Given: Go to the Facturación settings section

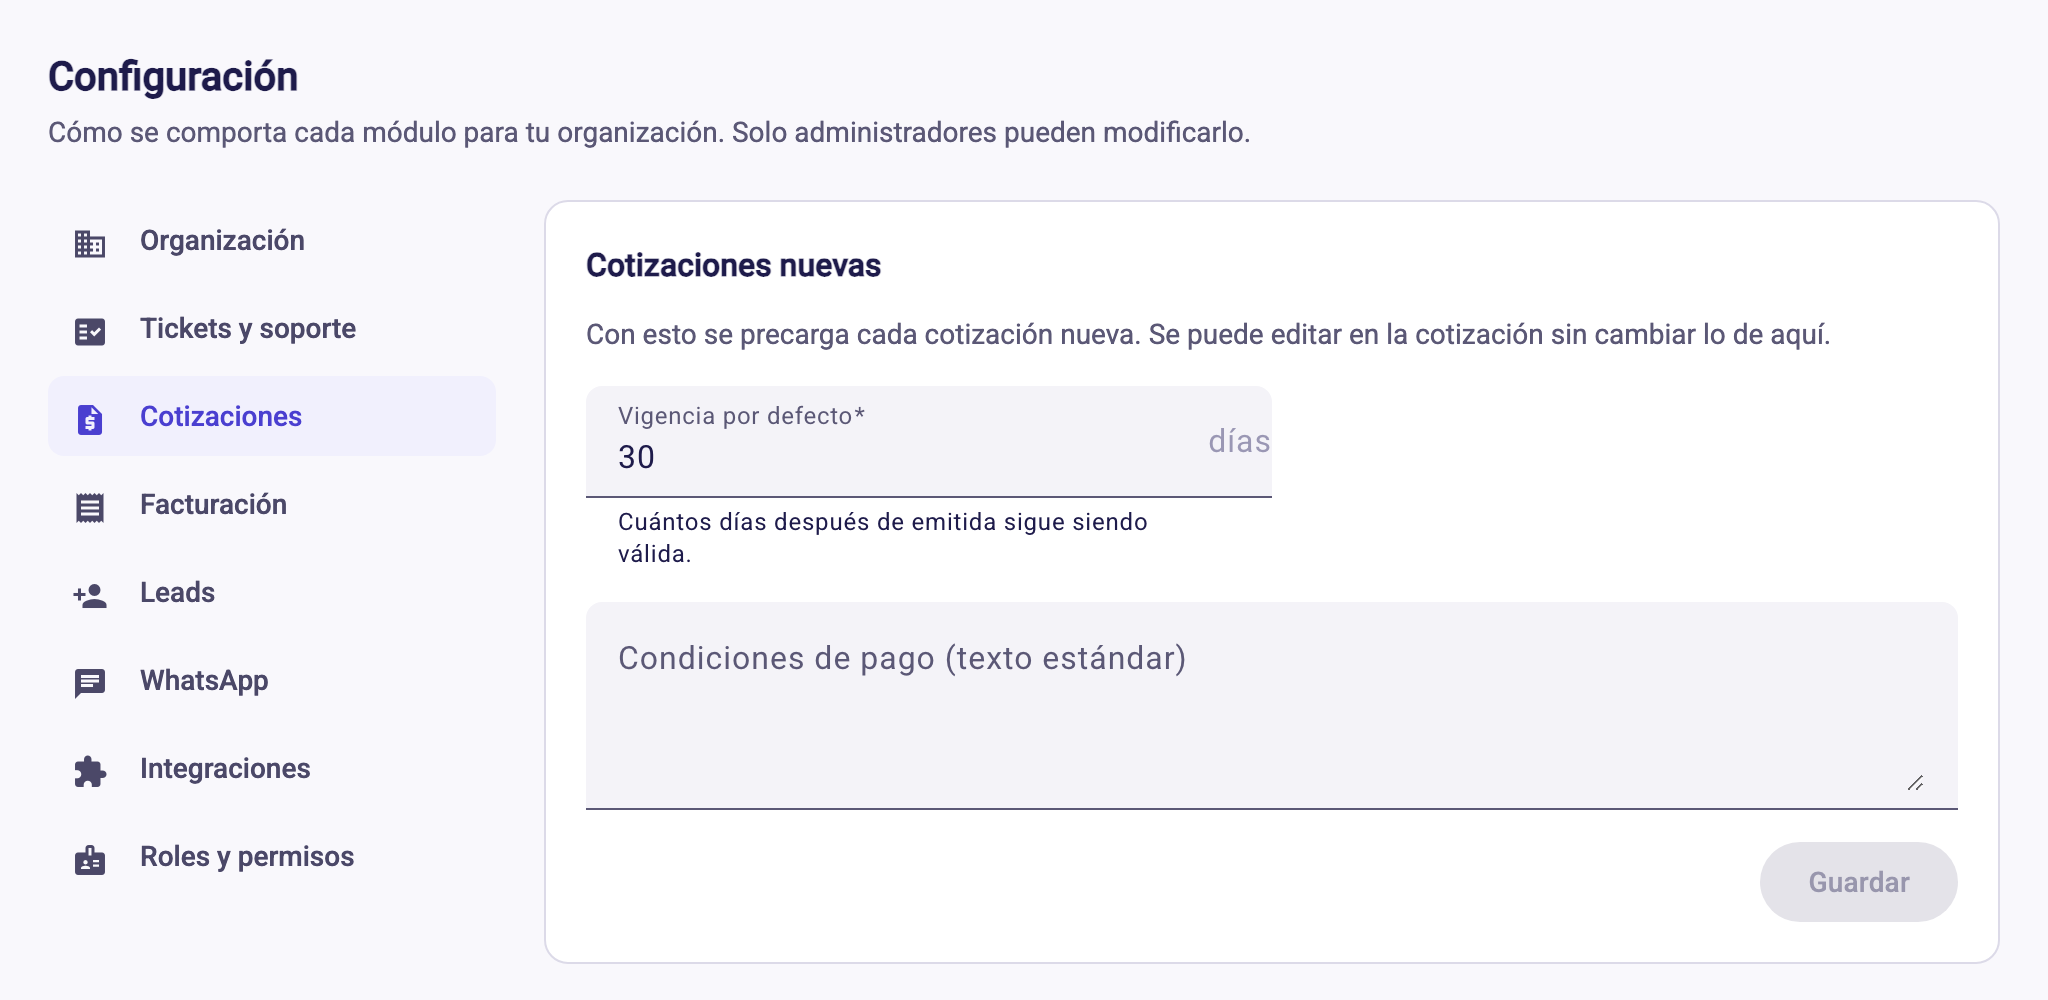Looking at the screenshot, I should point(272,504).
